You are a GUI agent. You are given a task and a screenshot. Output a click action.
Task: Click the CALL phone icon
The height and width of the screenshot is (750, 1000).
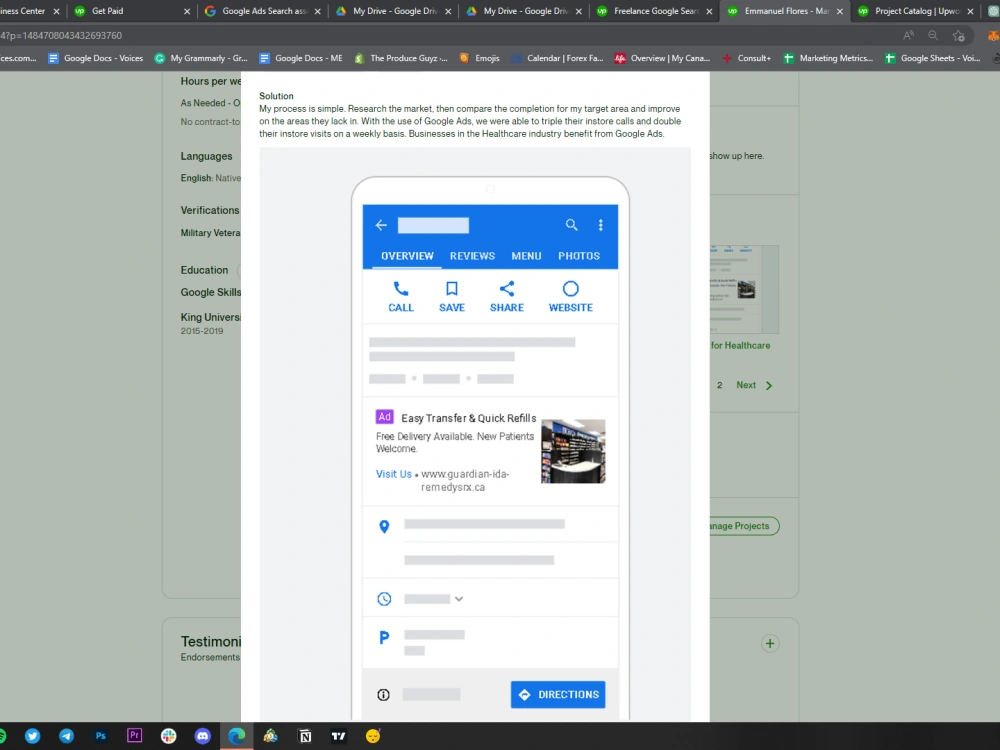click(401, 289)
